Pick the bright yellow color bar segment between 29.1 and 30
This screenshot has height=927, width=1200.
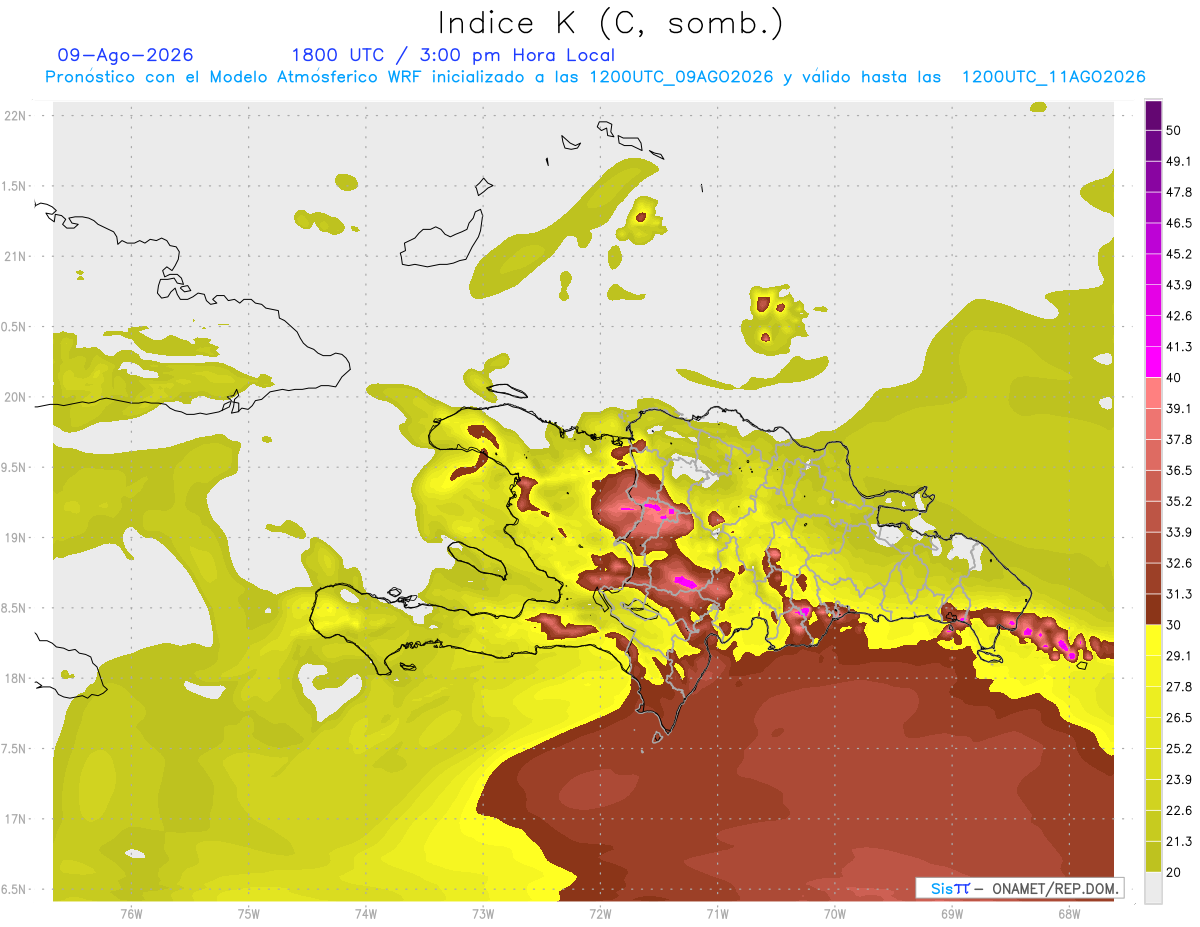coord(1153,639)
